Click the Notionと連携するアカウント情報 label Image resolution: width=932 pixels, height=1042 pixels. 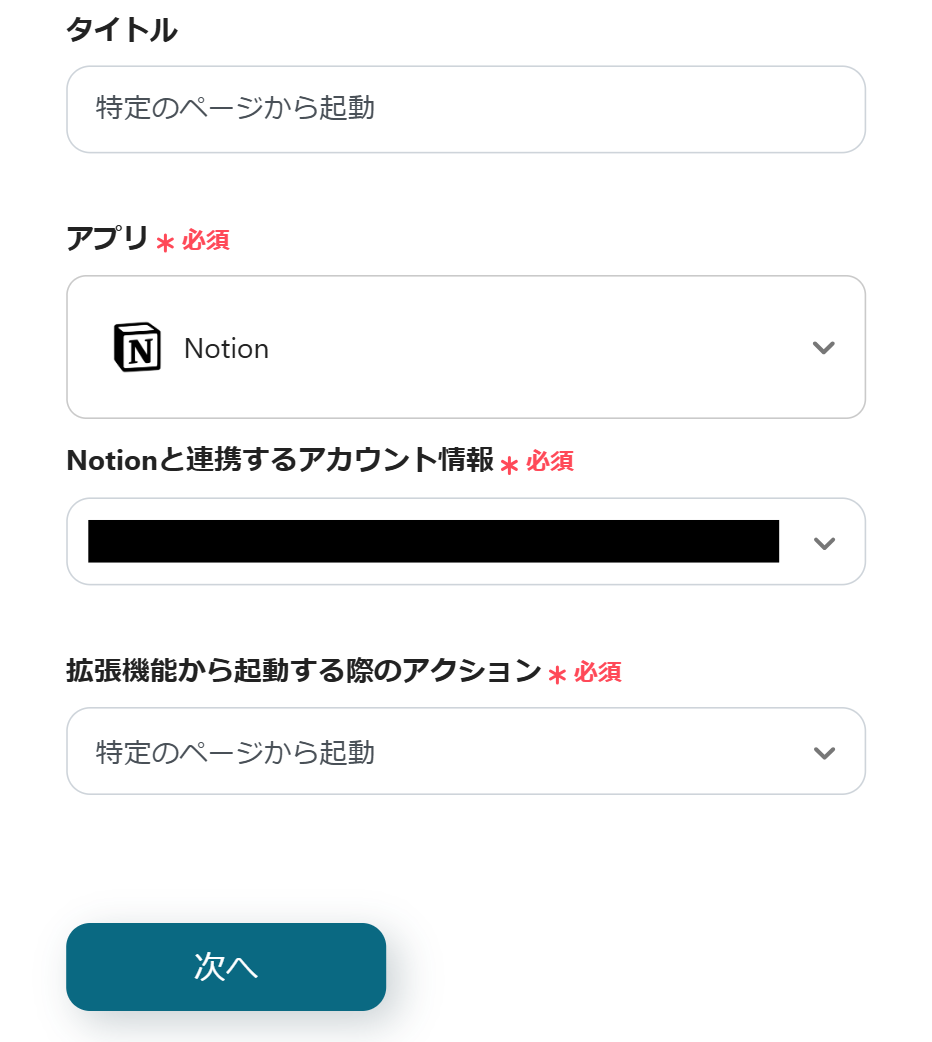(x=280, y=460)
